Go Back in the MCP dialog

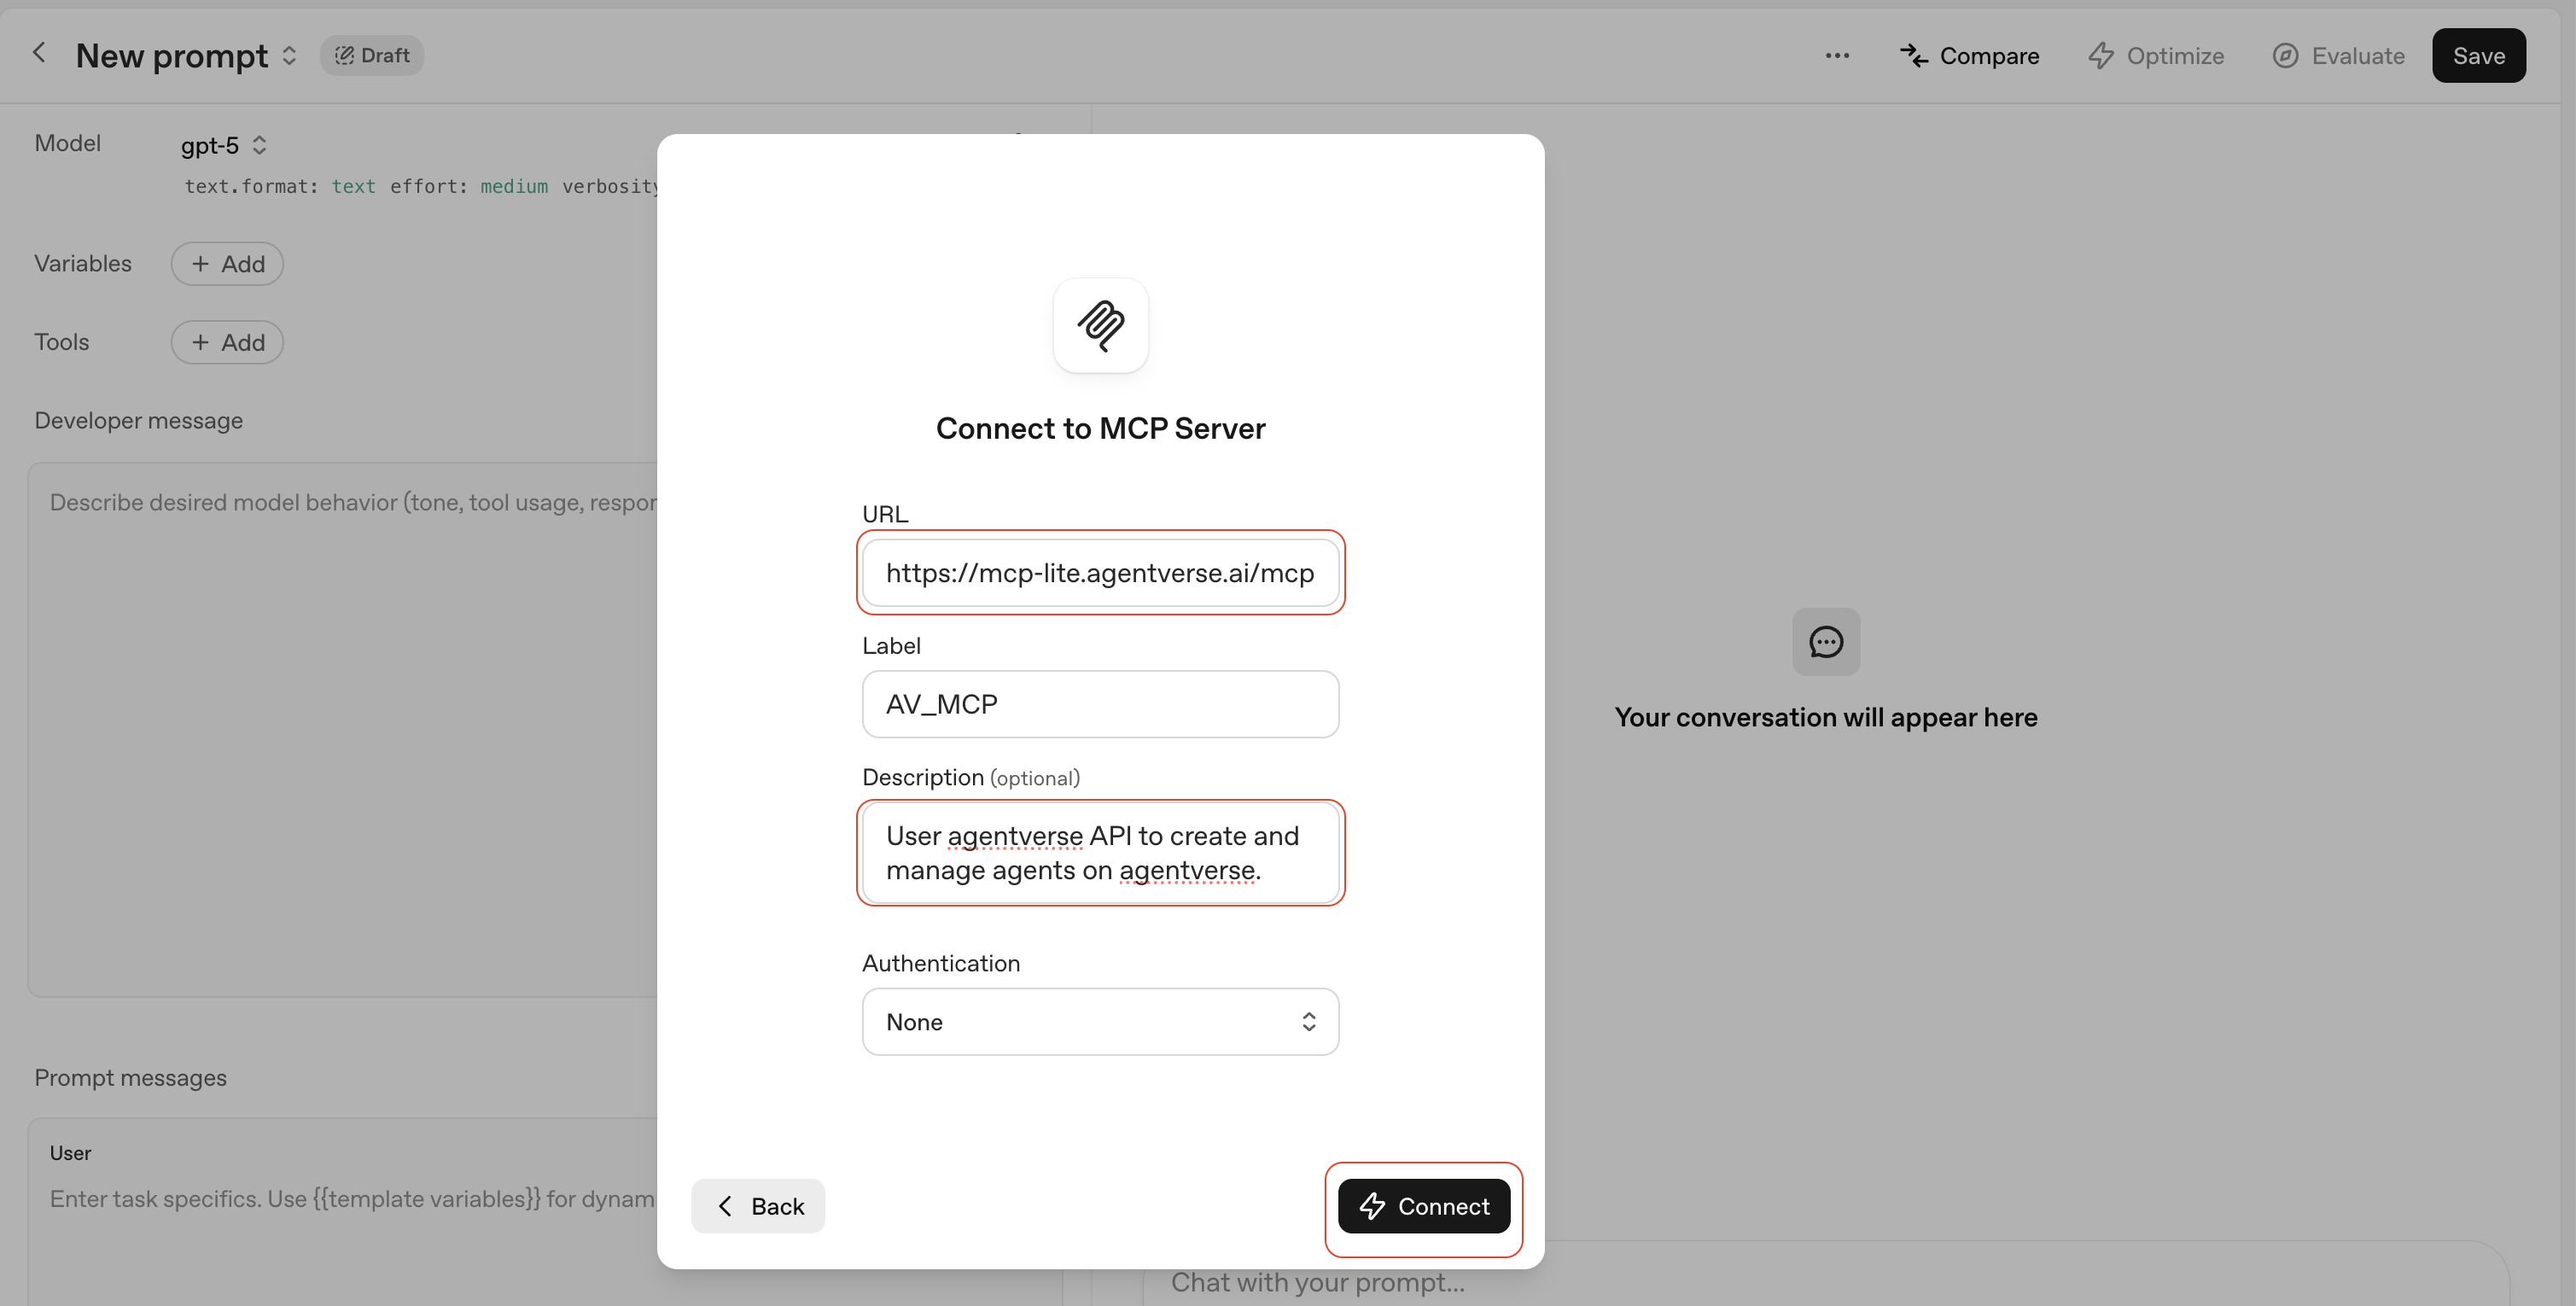click(x=758, y=1206)
